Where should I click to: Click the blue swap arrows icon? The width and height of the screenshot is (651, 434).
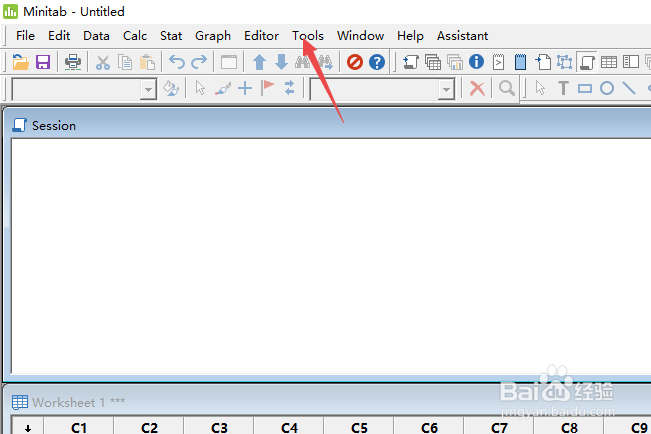click(x=289, y=88)
